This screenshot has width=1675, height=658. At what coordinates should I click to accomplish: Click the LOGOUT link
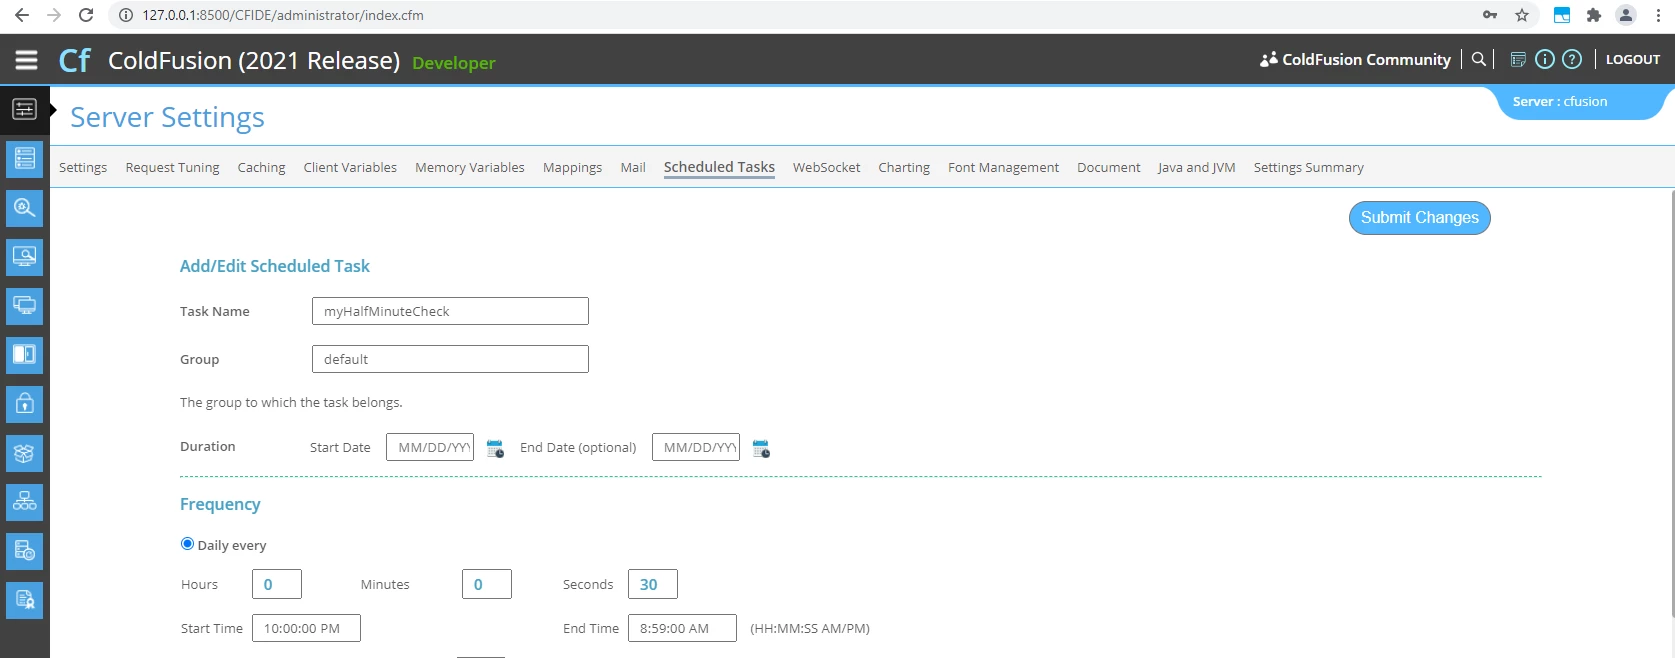click(1632, 59)
